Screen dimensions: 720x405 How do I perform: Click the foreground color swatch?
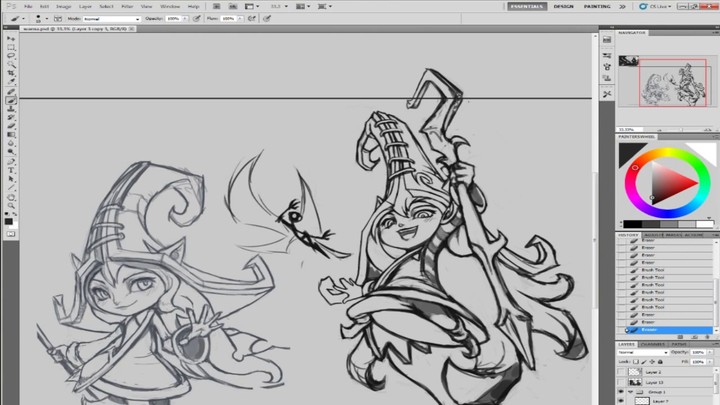[8, 221]
